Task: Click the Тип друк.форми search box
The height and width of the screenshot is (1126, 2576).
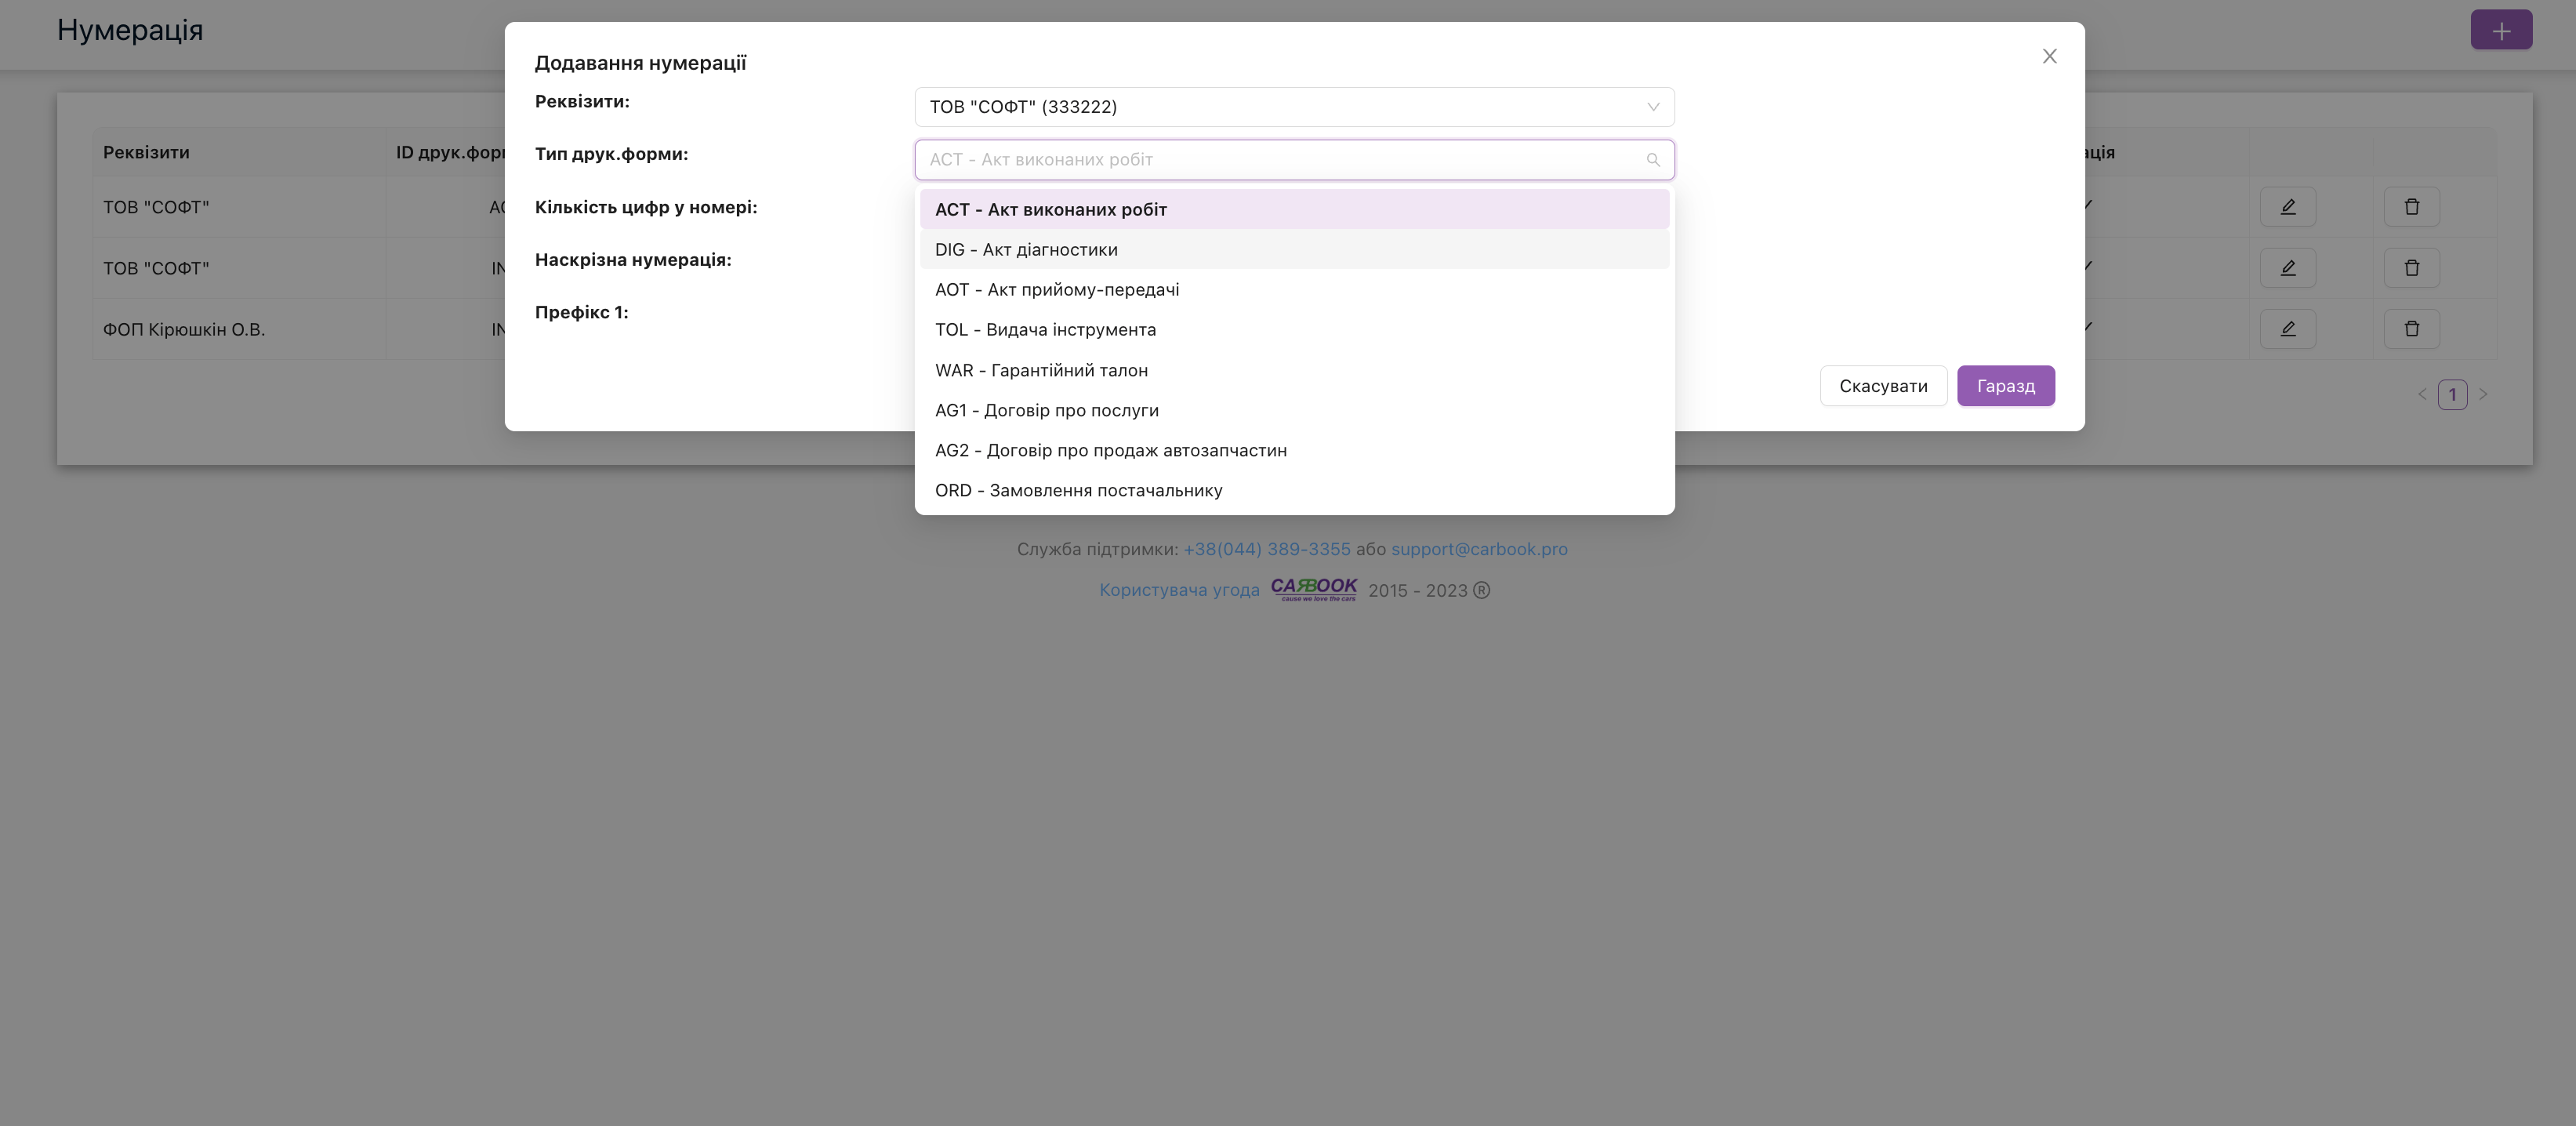Action: [1280, 160]
